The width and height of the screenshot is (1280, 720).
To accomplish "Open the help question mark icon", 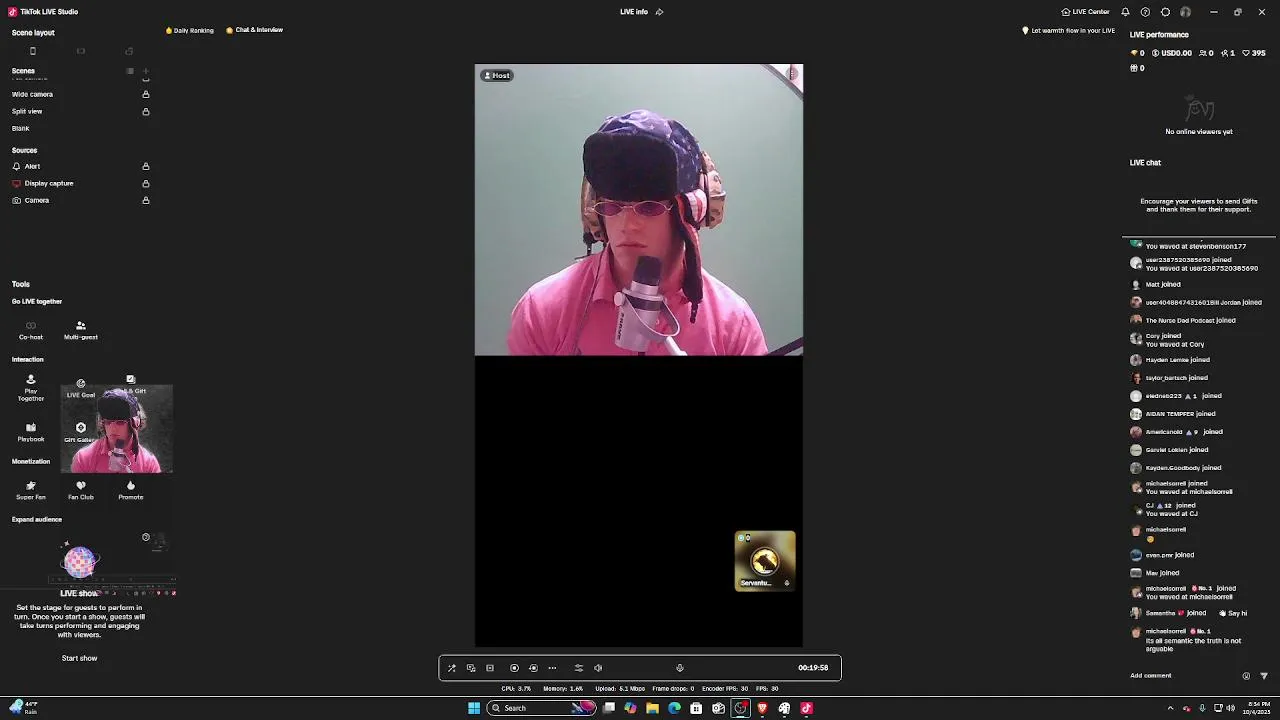I will 1145,12.
